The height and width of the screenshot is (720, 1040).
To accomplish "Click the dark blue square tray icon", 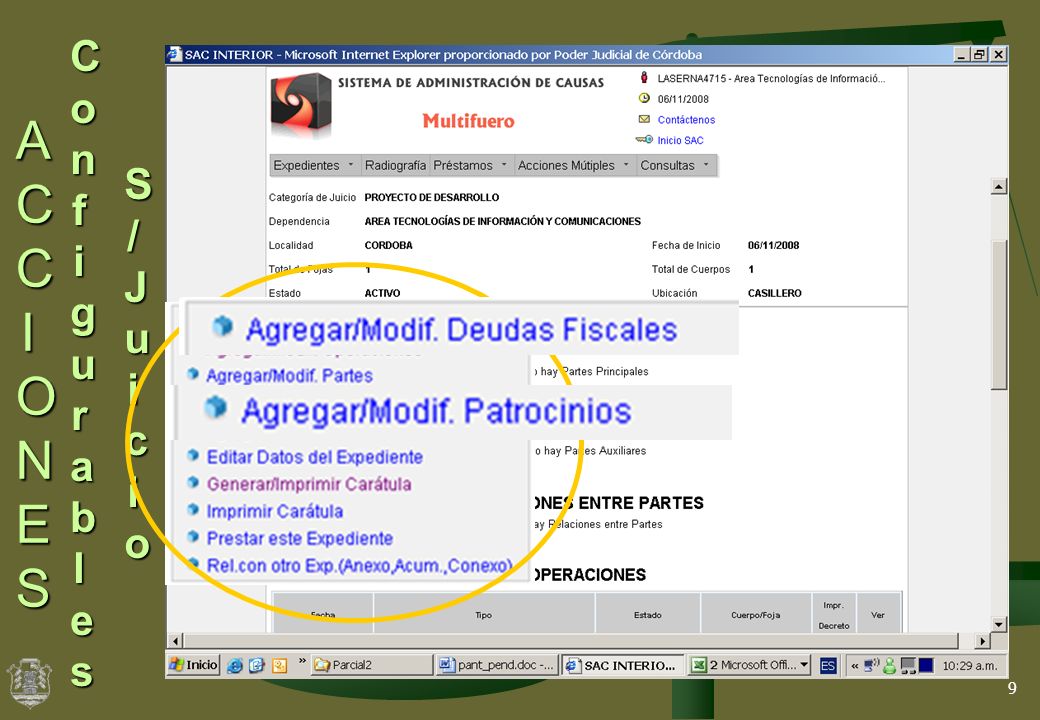I will click(x=926, y=665).
